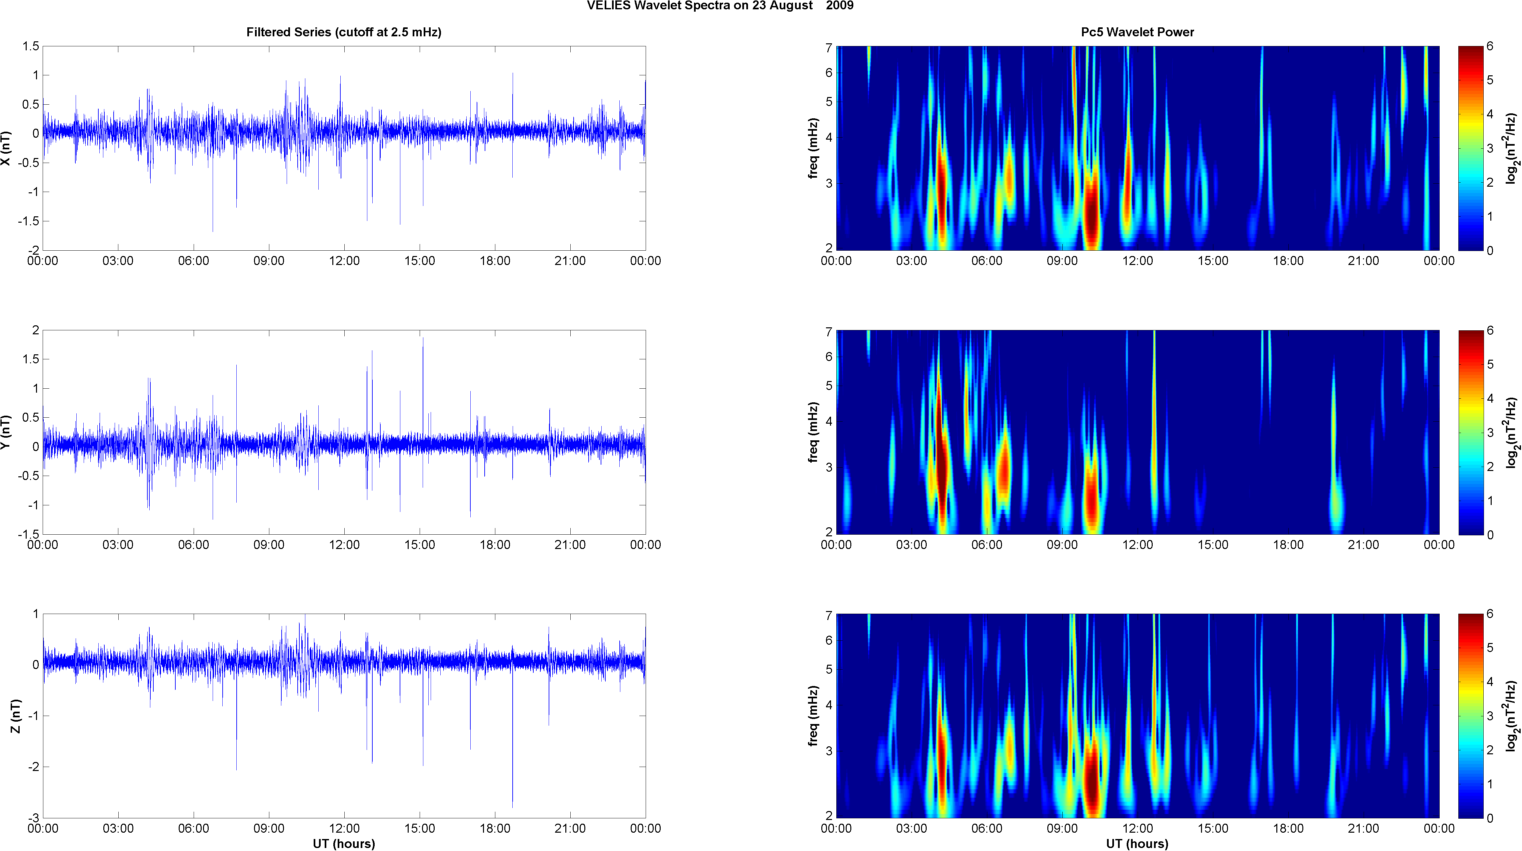Select the "Pc5 Wavelet Power" heading
Screen dimensions: 1522x851
click(x=1137, y=32)
